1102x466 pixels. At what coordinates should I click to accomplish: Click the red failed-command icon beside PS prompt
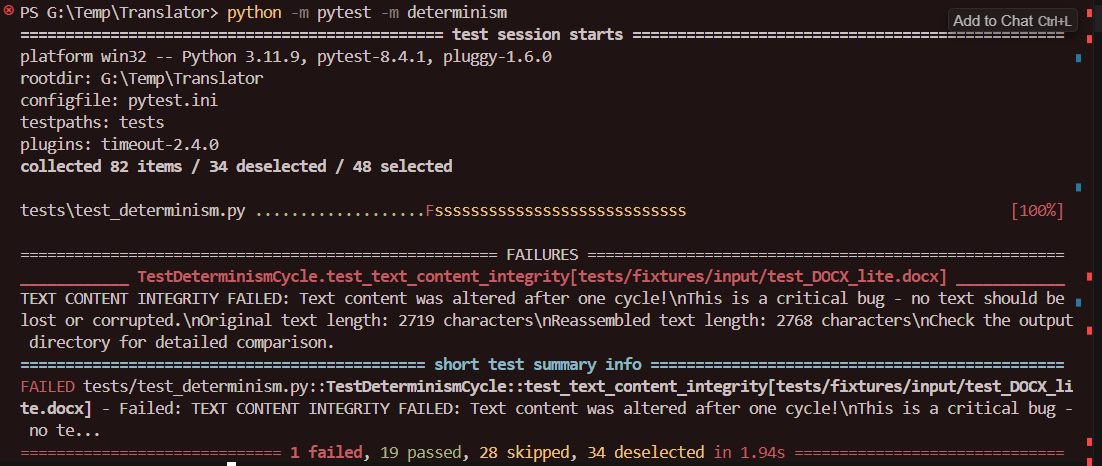click(x=8, y=10)
